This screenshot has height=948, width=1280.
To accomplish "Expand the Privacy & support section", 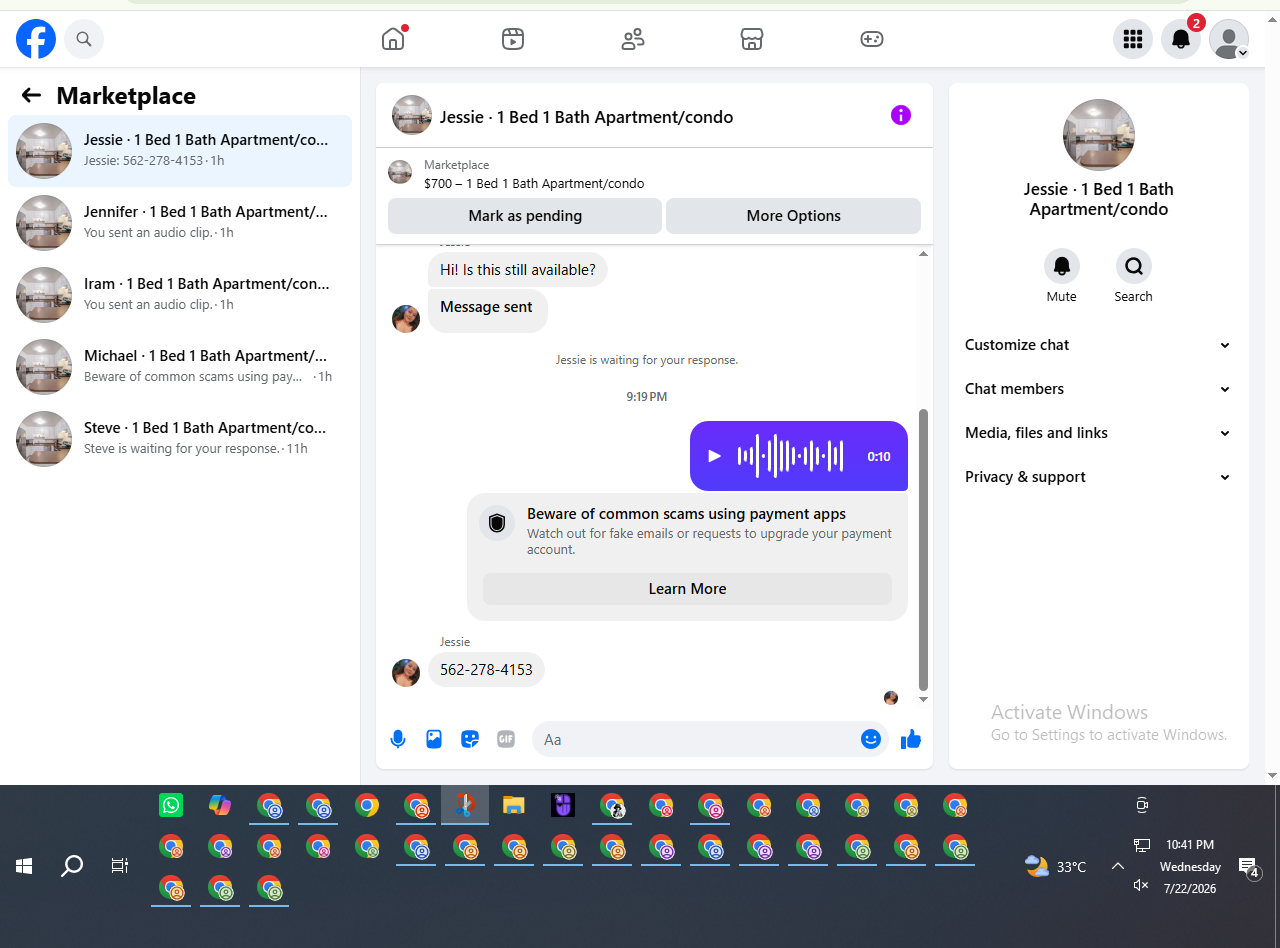I will click(1099, 477).
